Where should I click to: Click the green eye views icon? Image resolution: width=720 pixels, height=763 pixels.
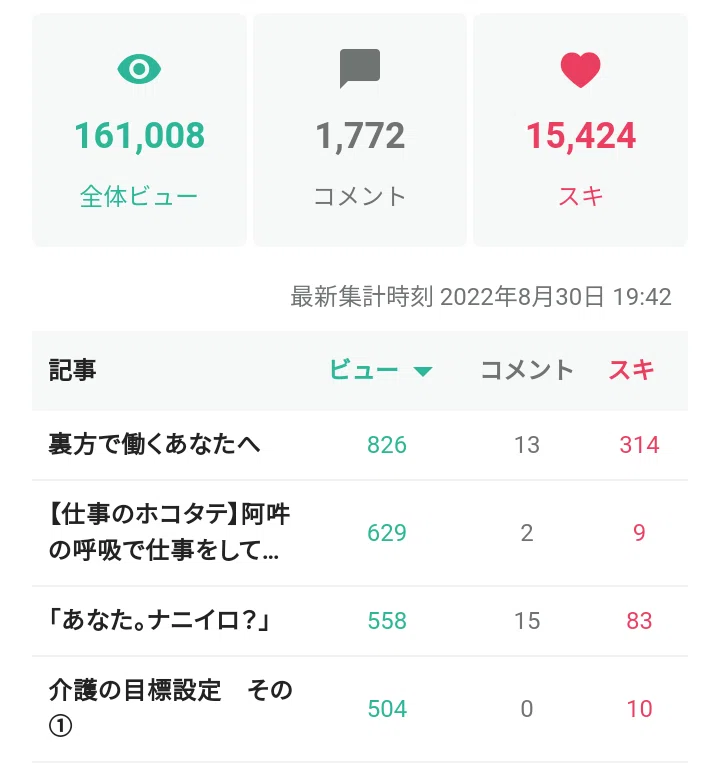tap(139, 69)
